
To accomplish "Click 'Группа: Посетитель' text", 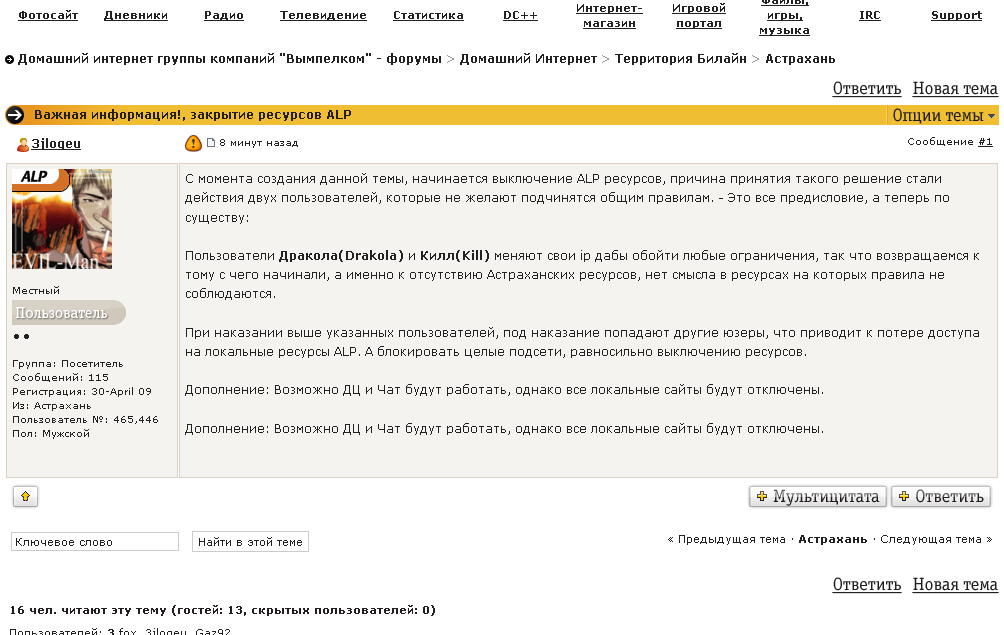I will (68, 364).
